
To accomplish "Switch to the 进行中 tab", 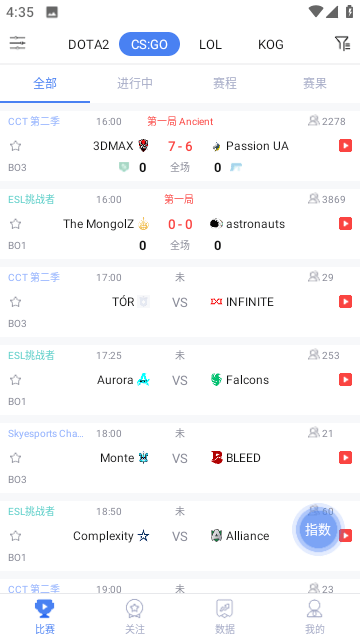I will (135, 83).
